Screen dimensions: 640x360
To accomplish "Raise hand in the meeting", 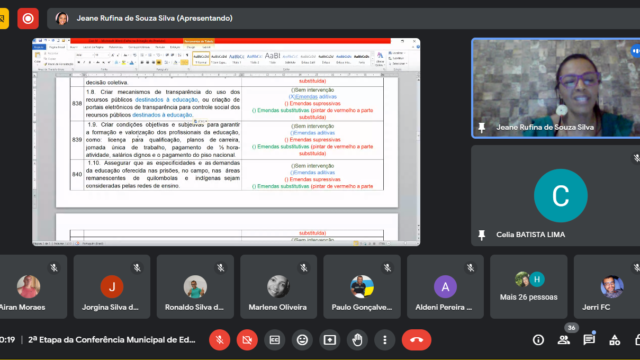I will (x=357, y=340).
